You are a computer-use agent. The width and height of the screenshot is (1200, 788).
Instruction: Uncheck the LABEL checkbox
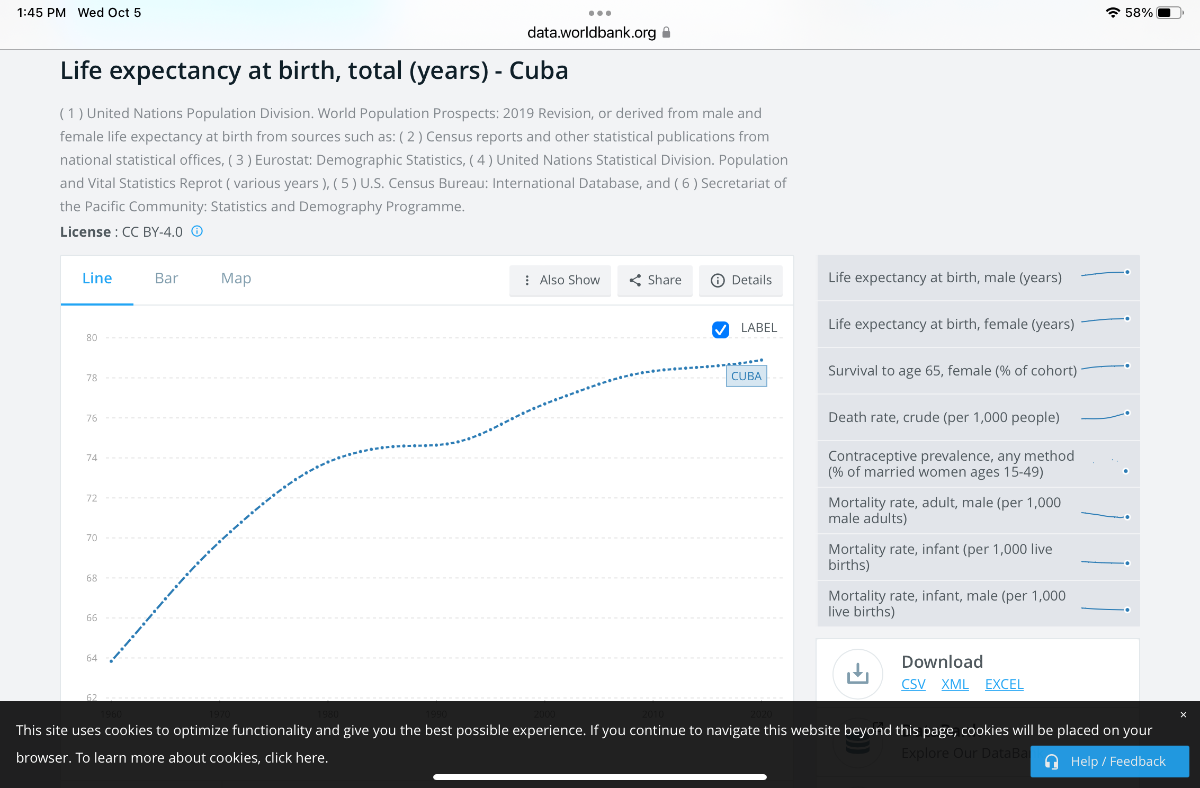click(720, 329)
